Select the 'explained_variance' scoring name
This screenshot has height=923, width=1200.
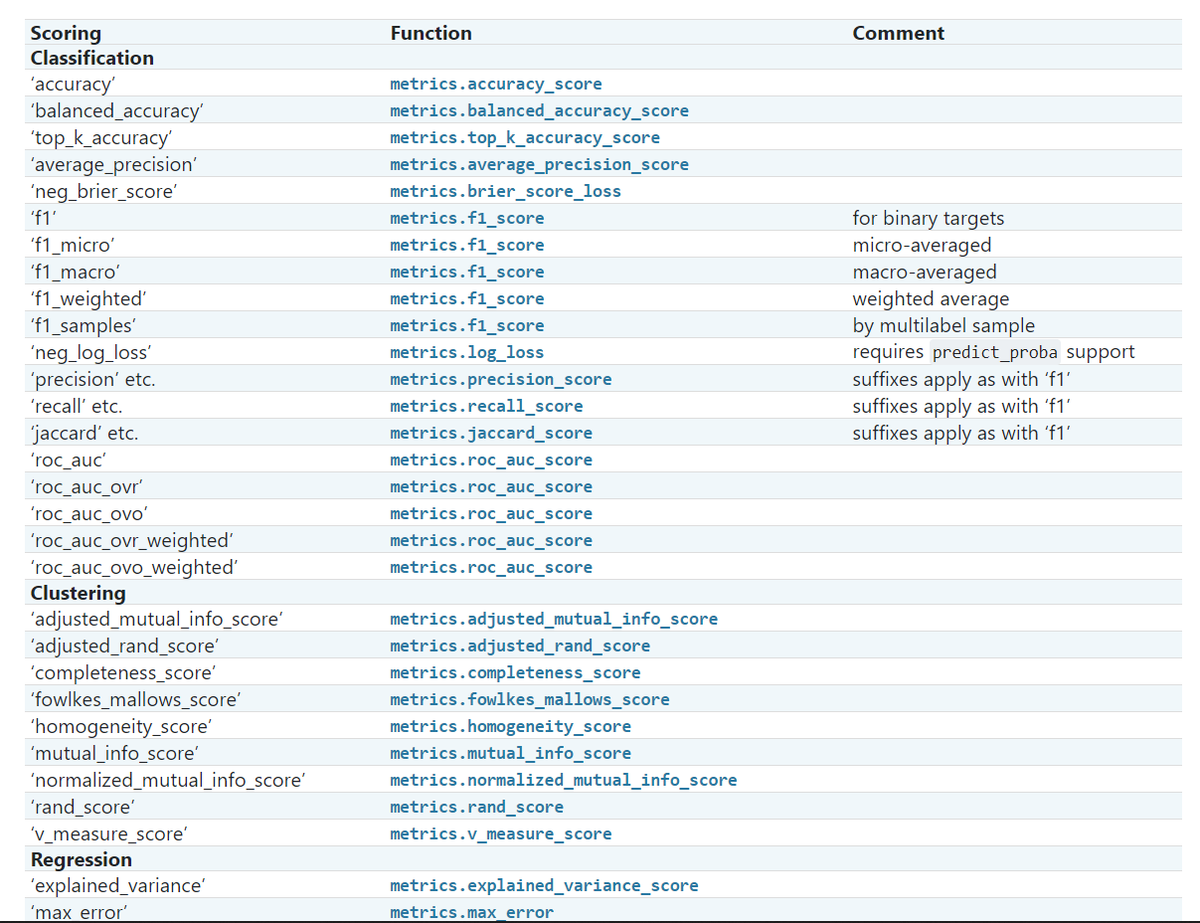119,886
